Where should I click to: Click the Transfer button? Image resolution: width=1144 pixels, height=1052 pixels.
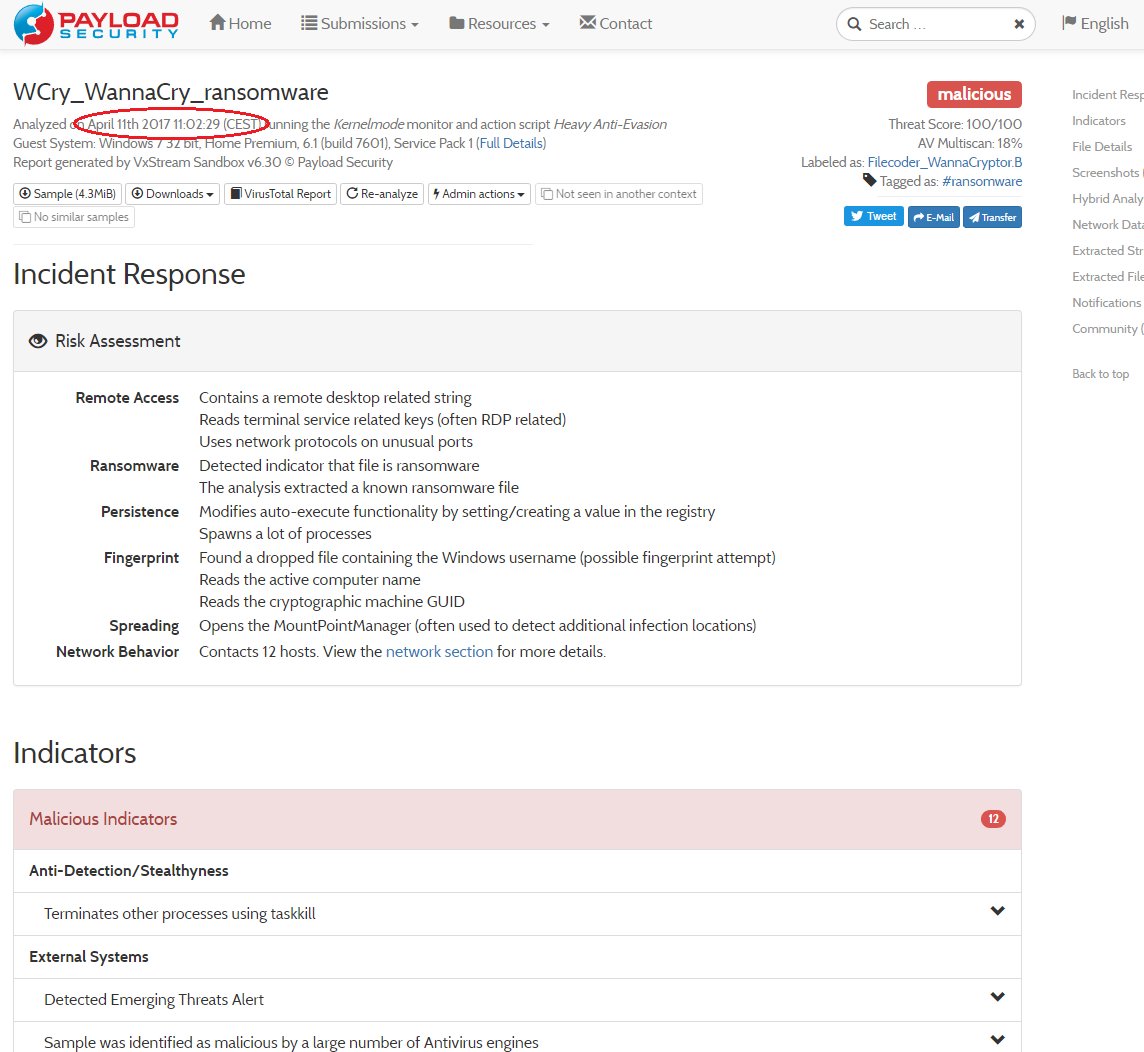tap(992, 217)
